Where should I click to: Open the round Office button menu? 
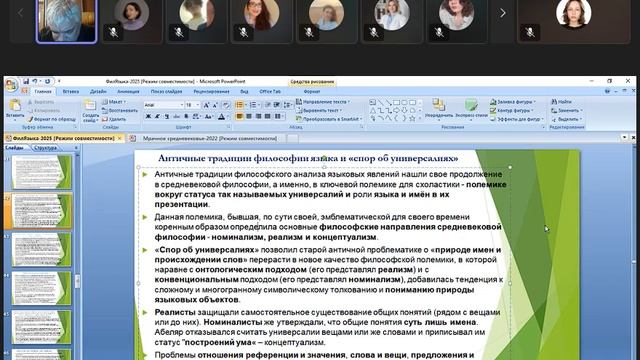tap(11, 85)
